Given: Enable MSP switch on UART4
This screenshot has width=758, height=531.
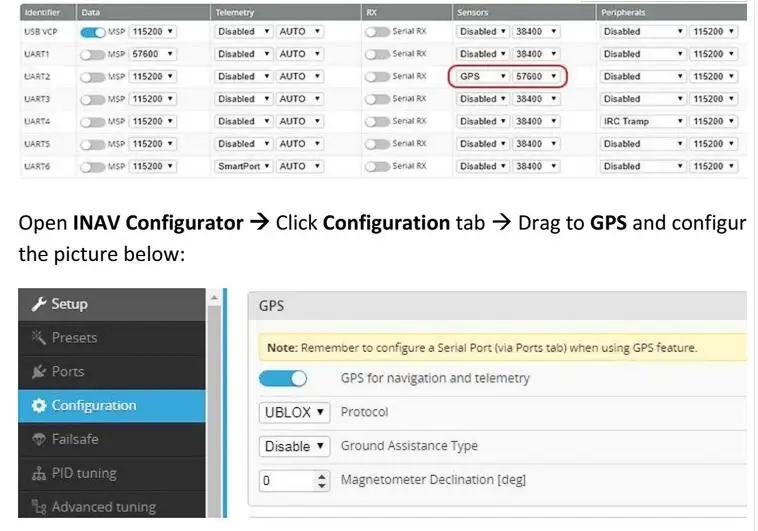Looking at the screenshot, I should (93, 121).
